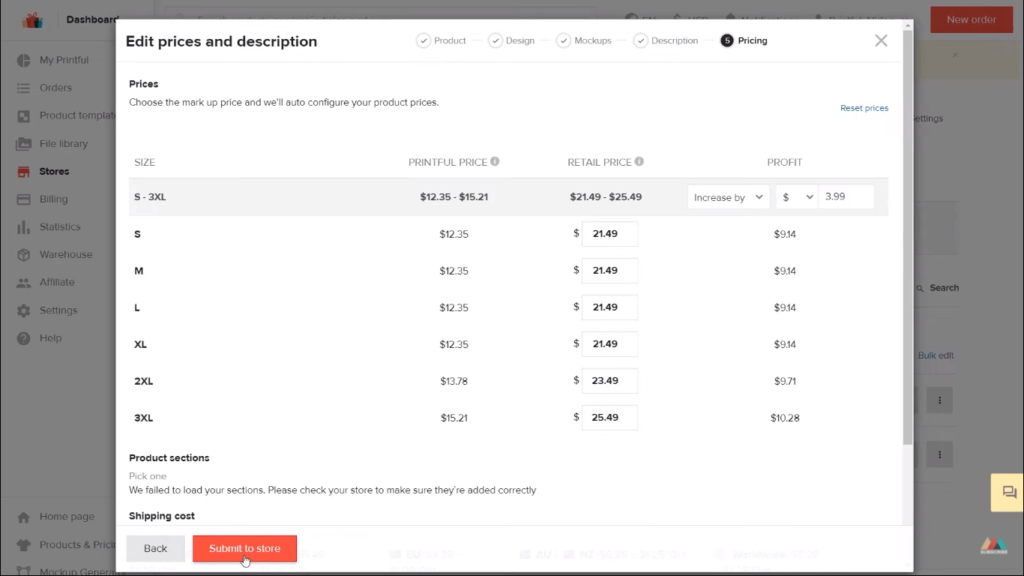Screen dimensions: 1024x576
Task: Open Dashboard title in header
Action: coord(92,20)
